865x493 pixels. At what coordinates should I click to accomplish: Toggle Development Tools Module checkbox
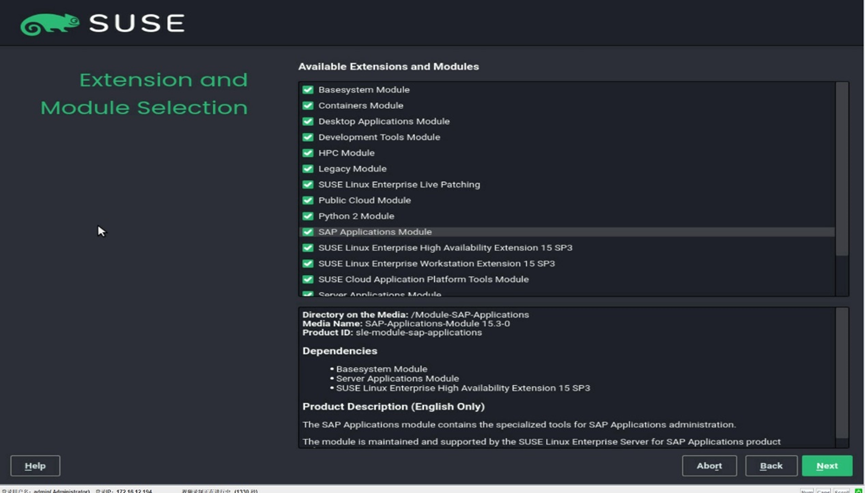[x=308, y=137]
